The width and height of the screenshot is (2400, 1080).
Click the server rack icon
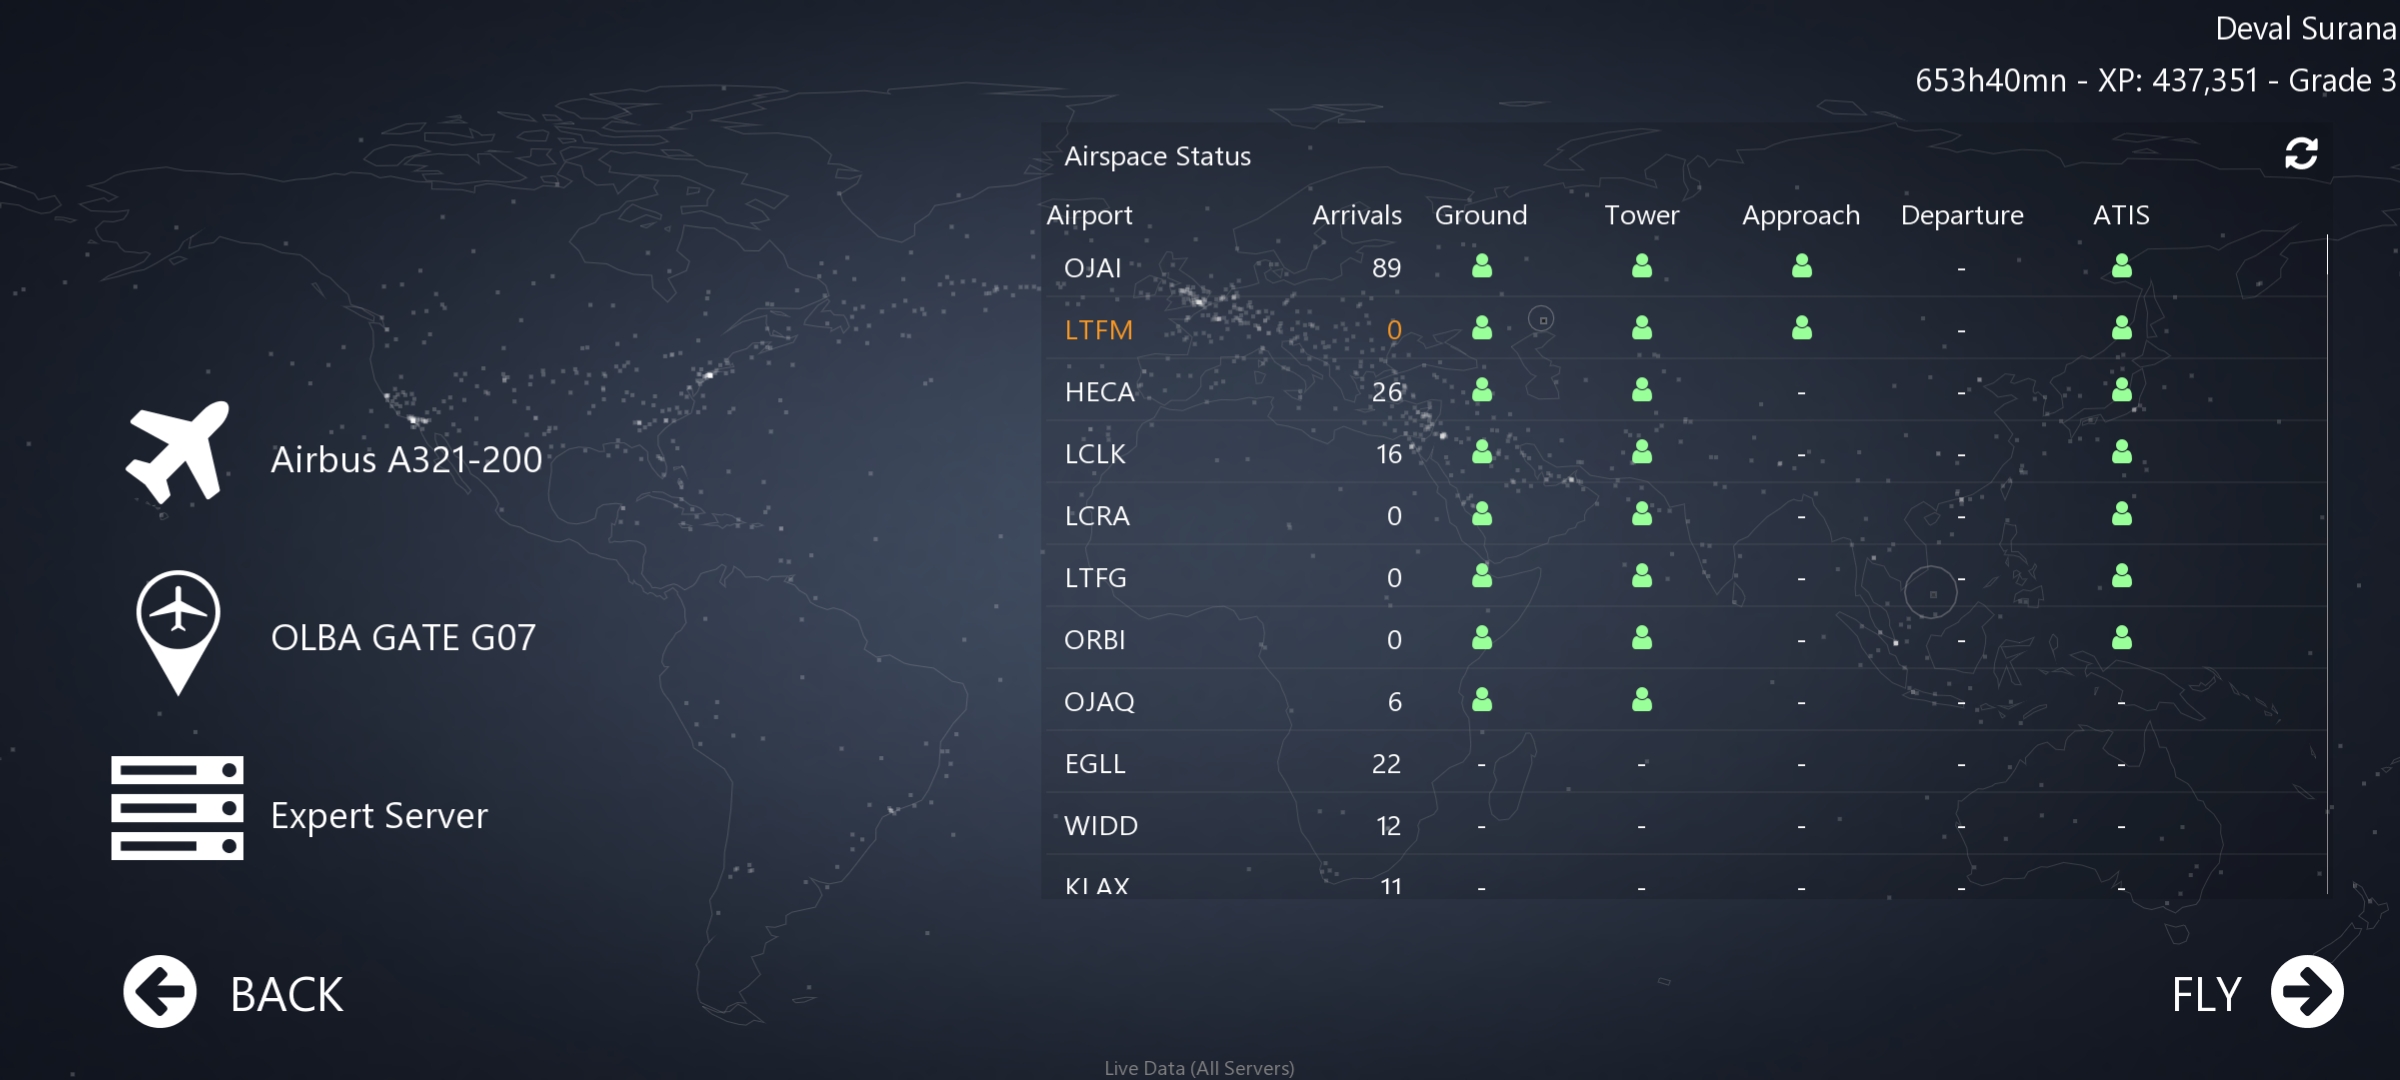[x=177, y=808]
